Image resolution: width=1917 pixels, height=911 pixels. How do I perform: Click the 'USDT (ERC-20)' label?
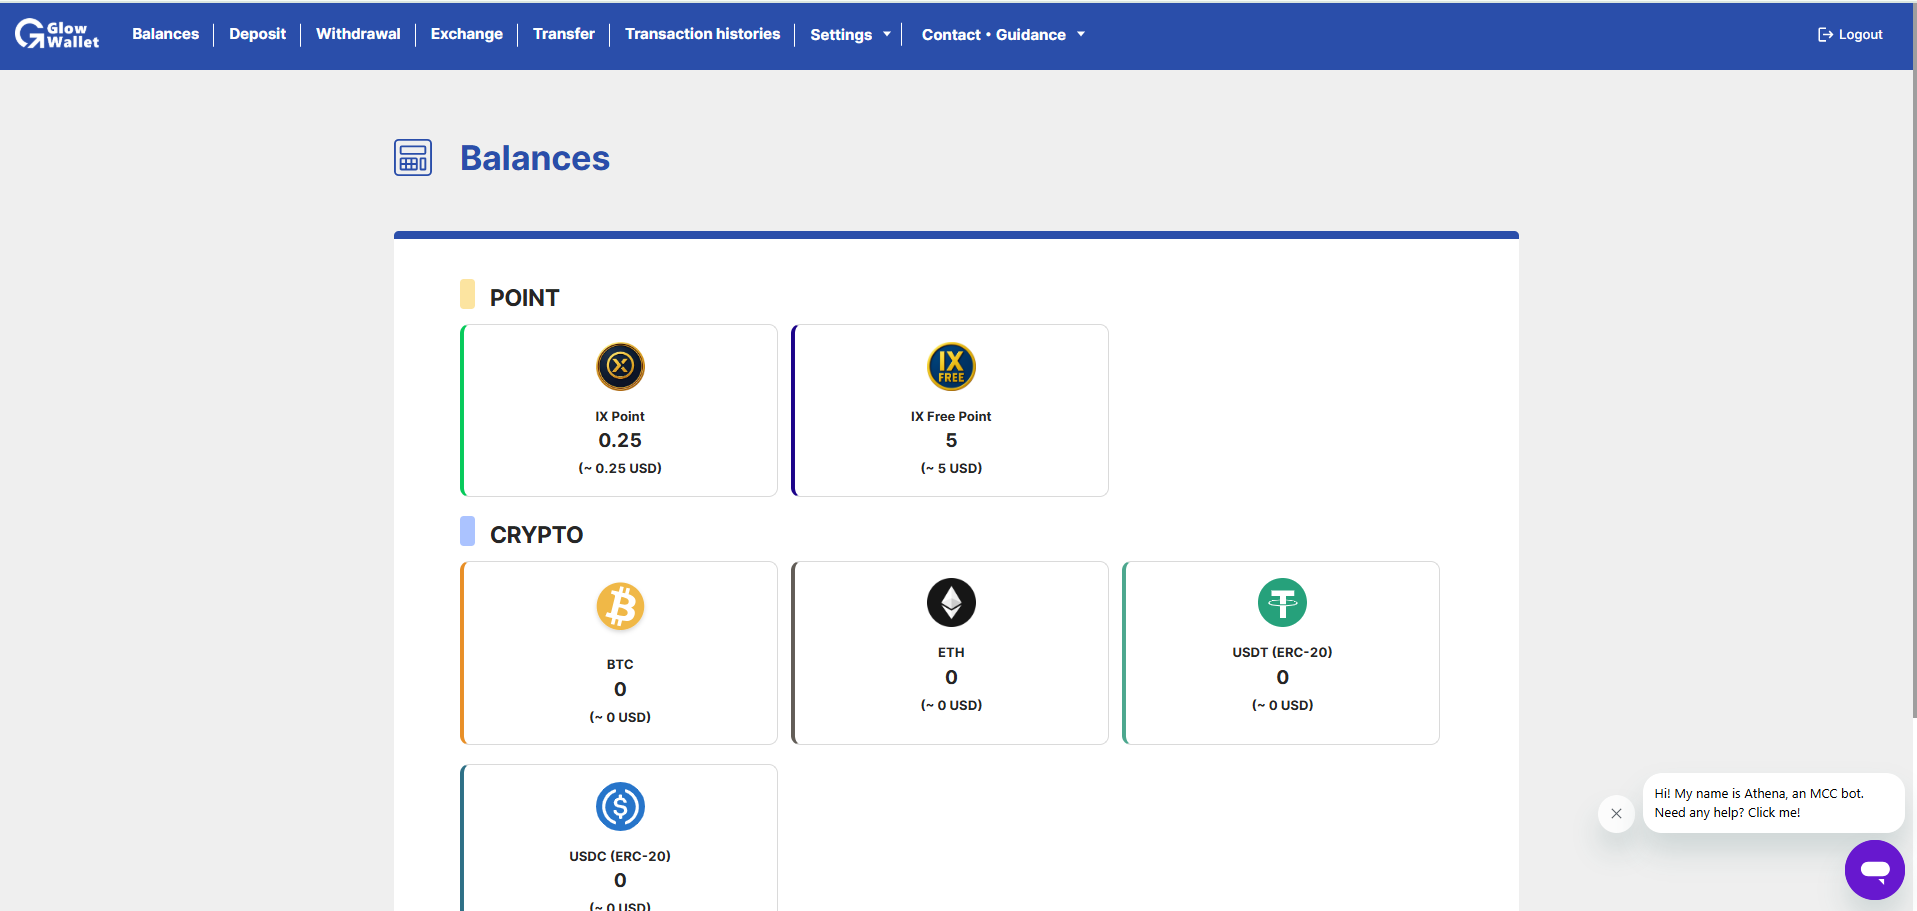coord(1282,652)
